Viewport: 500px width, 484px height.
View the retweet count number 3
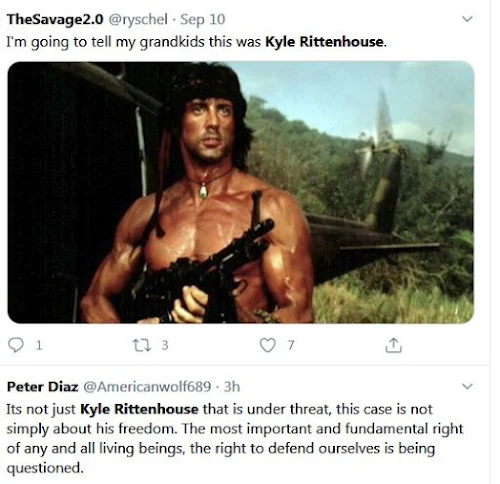click(x=165, y=345)
